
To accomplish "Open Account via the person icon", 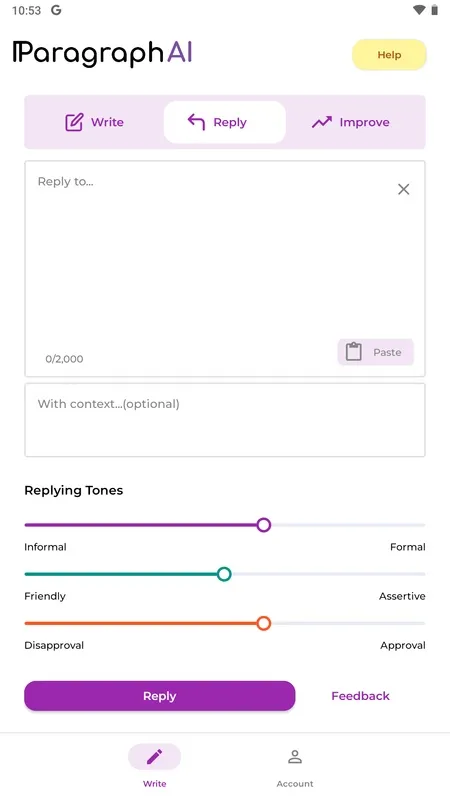I will pos(295,757).
